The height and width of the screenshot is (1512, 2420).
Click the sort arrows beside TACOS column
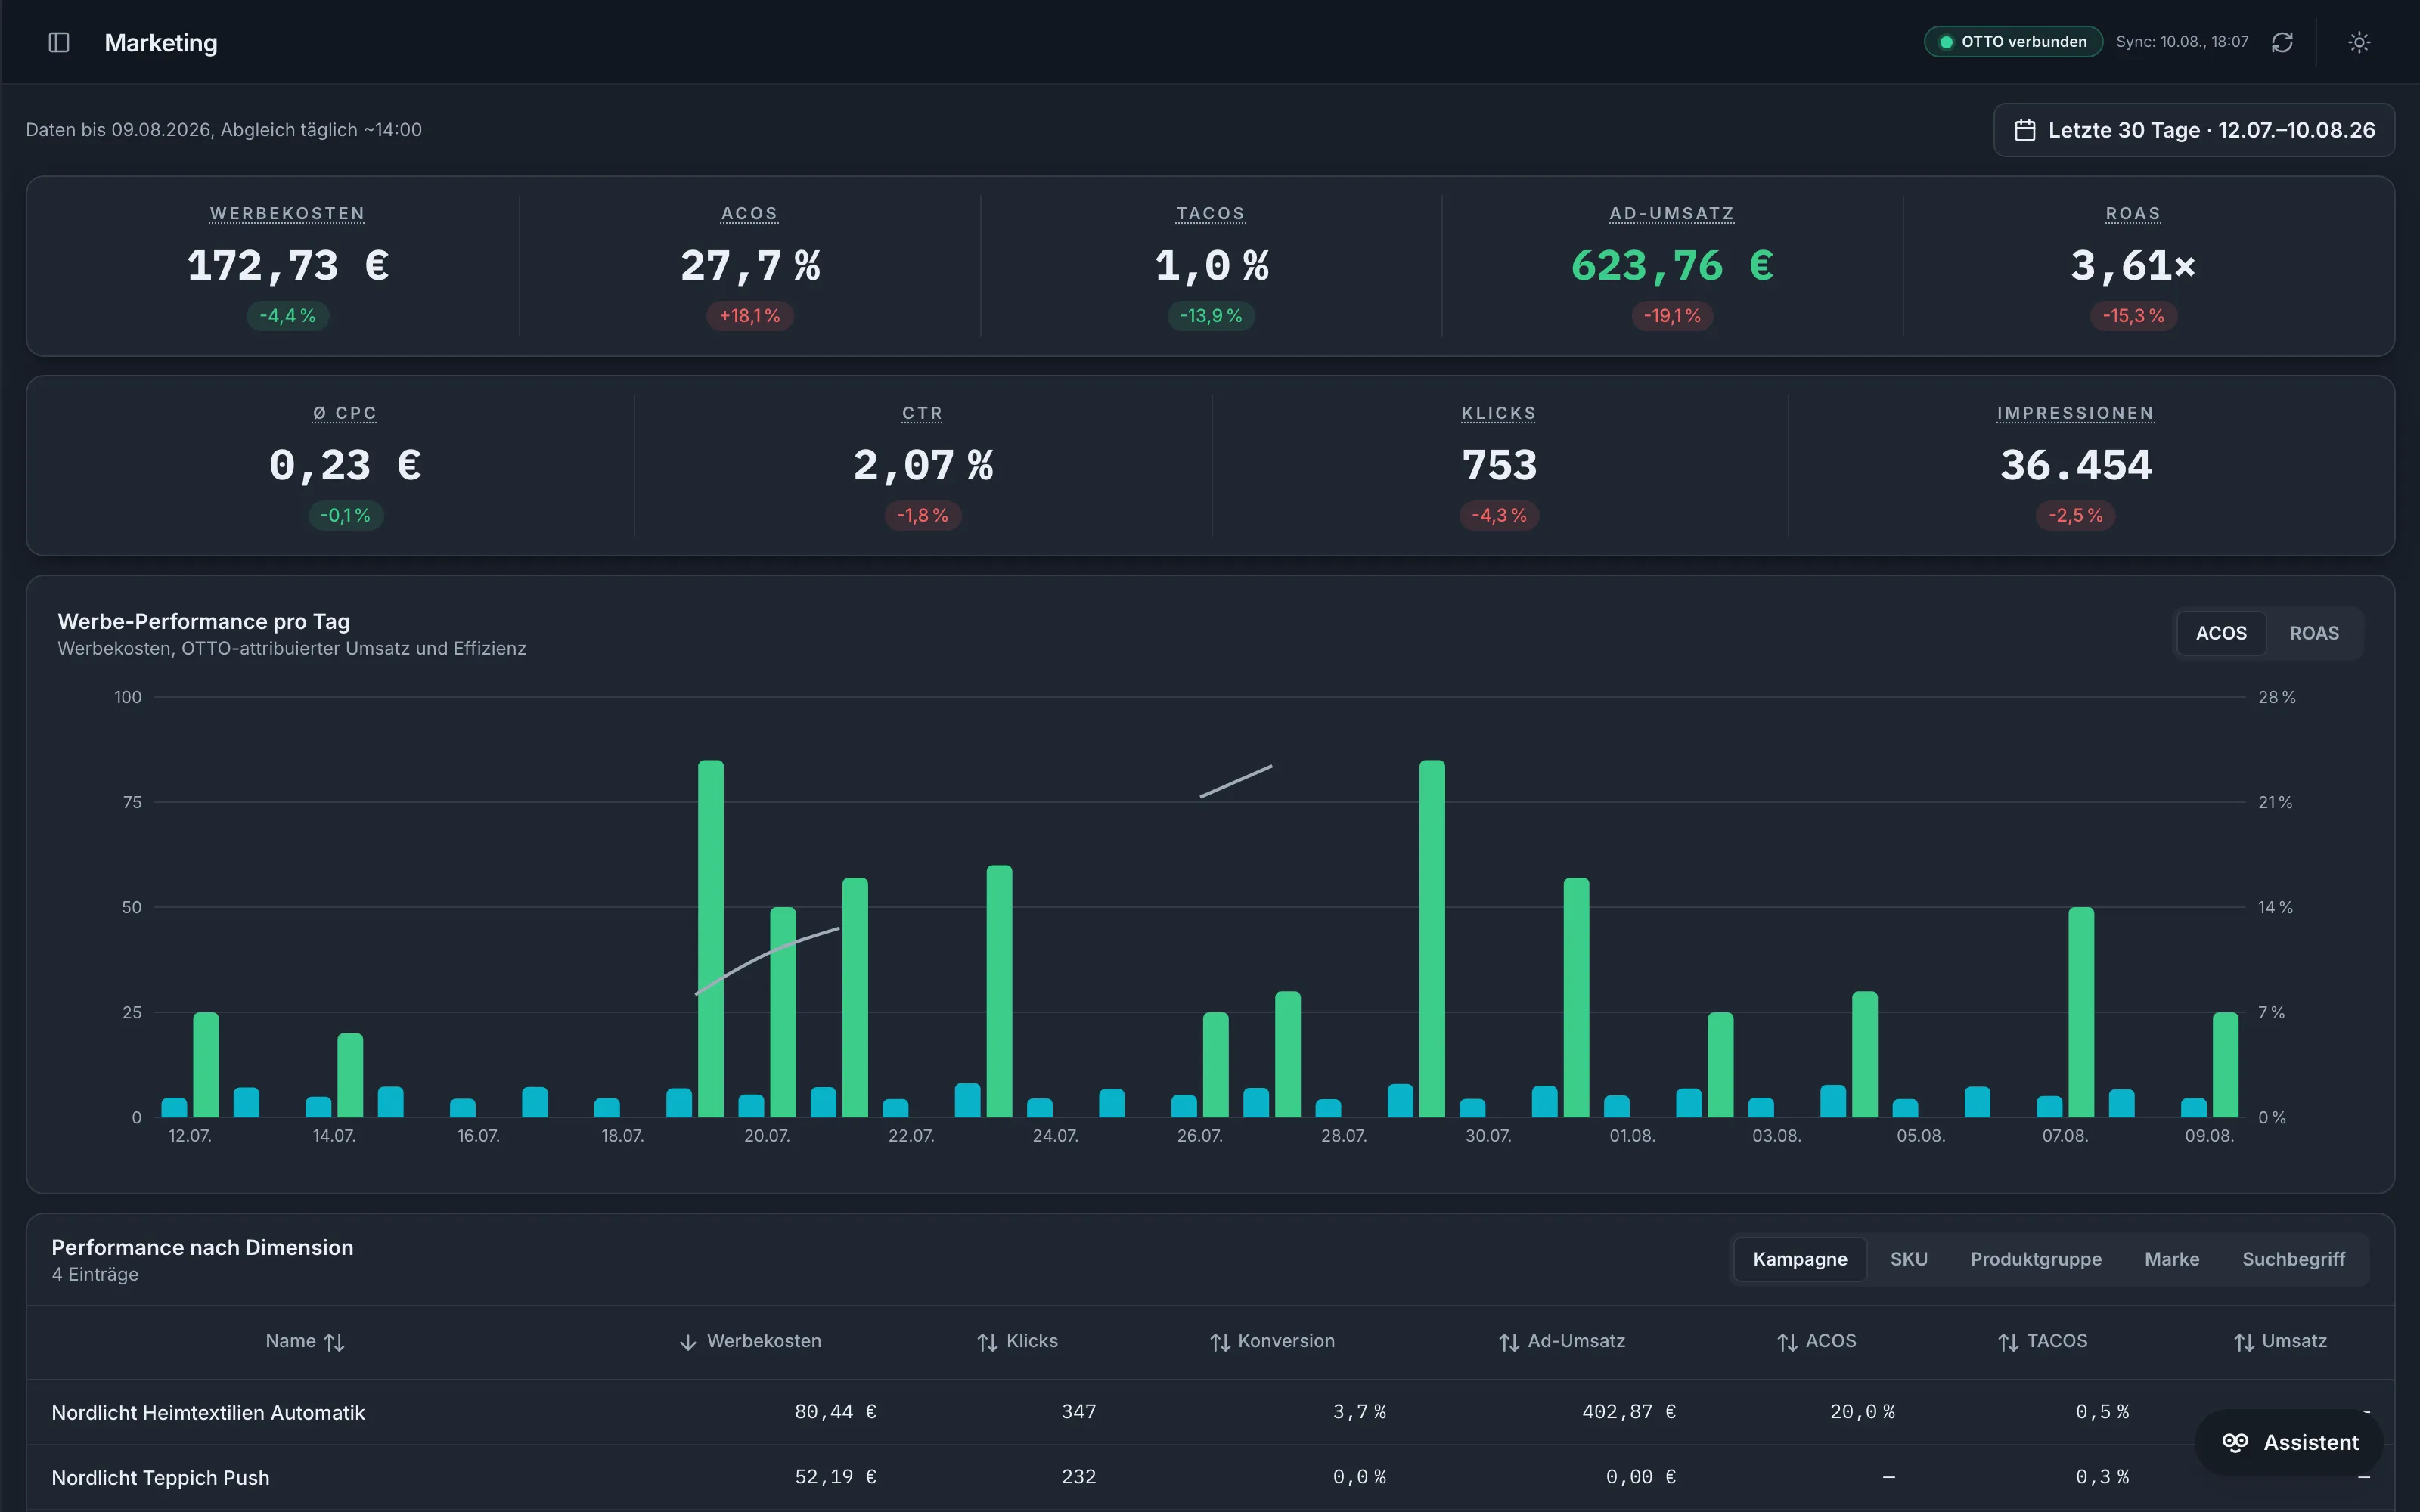click(x=2008, y=1342)
